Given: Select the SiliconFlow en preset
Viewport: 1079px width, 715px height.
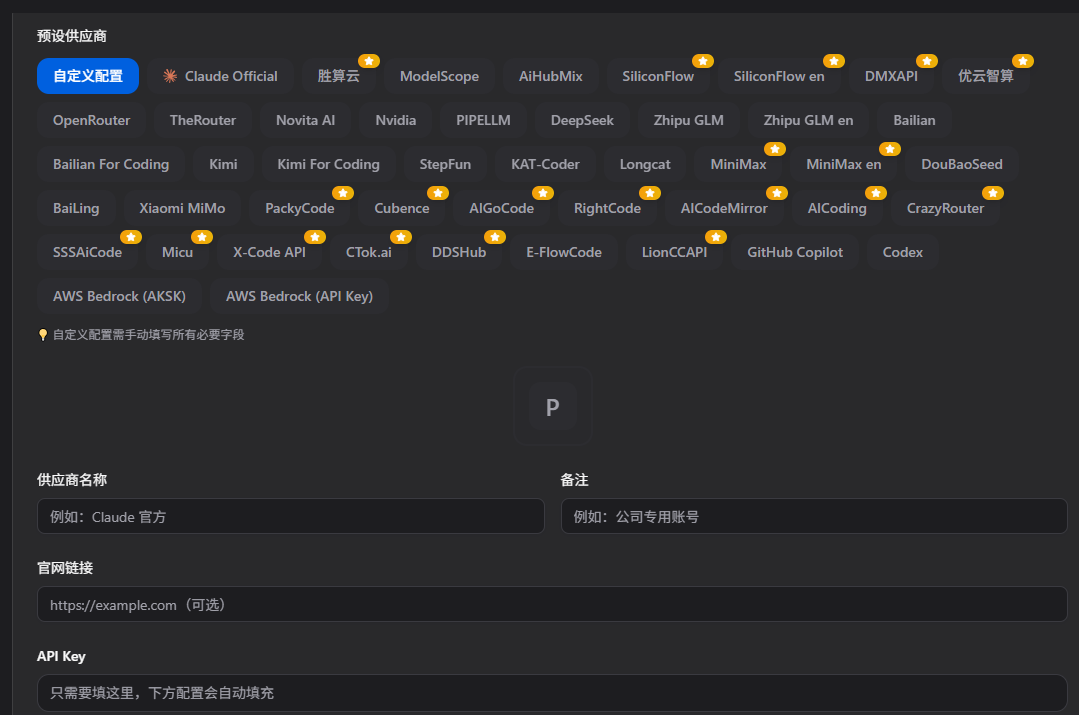Looking at the screenshot, I should tap(779, 76).
